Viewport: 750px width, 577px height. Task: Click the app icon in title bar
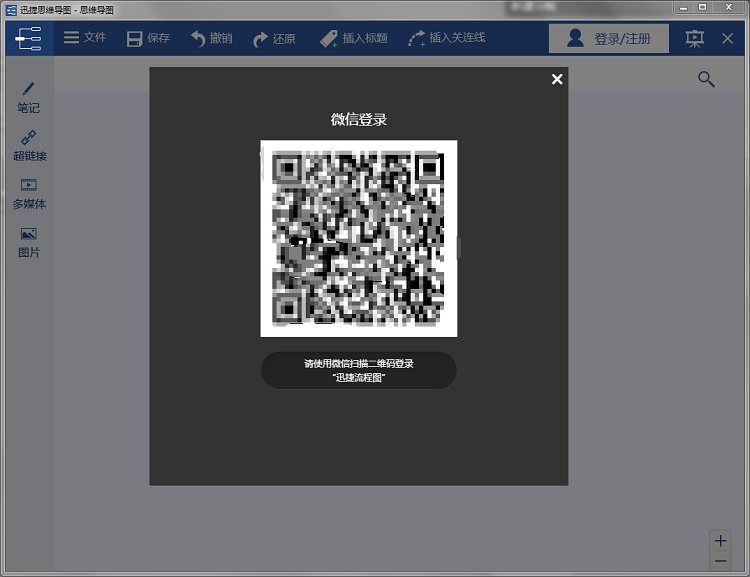coord(11,10)
